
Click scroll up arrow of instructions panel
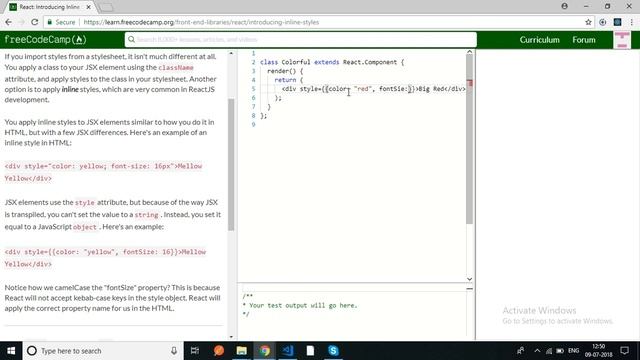[x=231, y=53]
